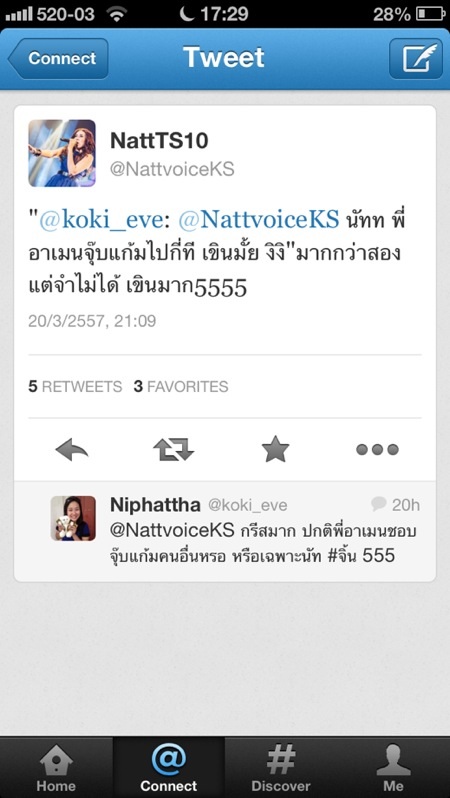This screenshot has width=450, height=798.
Task: Open the NattTS10 account name
Action: point(159,141)
